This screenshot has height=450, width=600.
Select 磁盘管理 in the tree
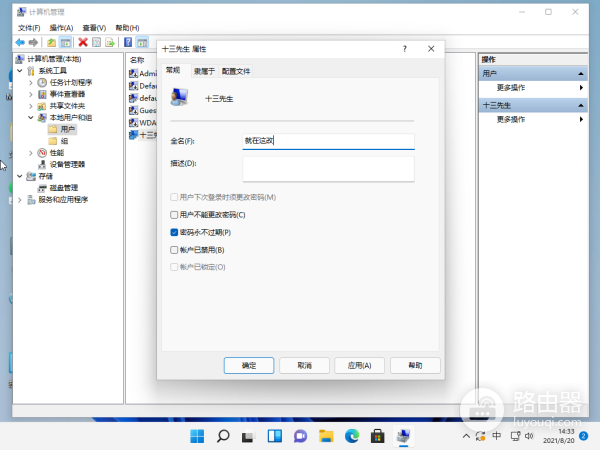[58, 188]
